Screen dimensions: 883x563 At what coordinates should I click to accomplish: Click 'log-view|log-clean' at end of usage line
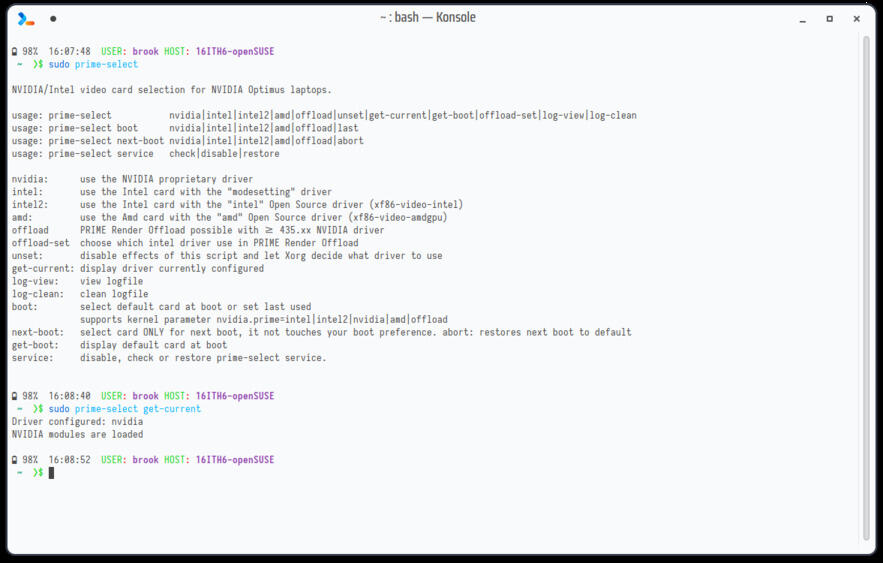click(x=590, y=115)
